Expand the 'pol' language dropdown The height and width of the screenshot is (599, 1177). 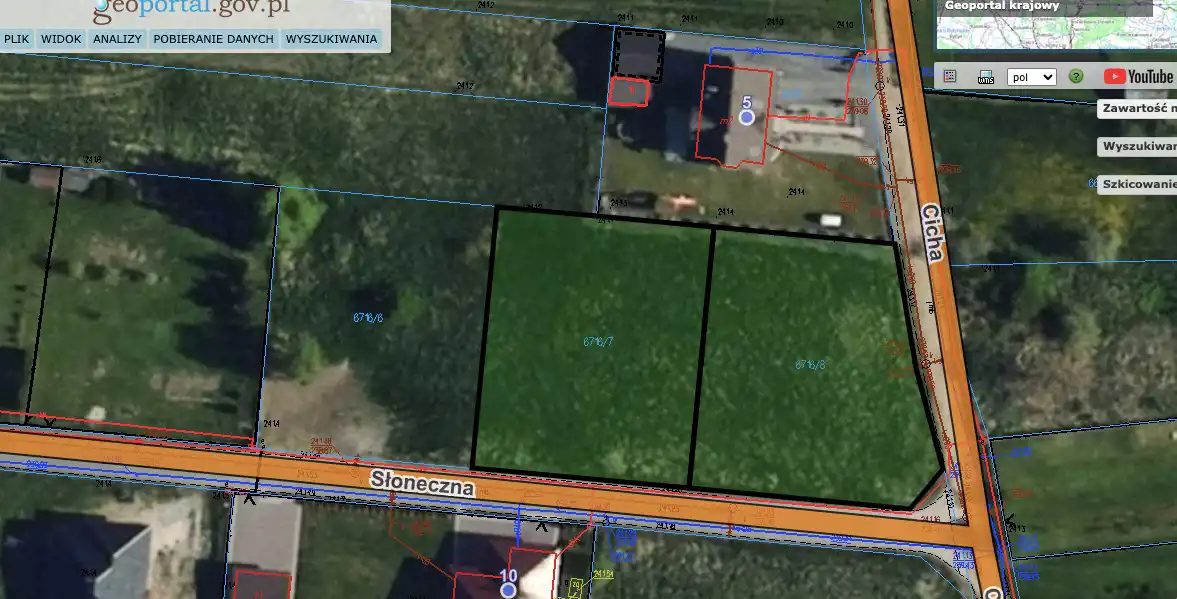point(1032,77)
